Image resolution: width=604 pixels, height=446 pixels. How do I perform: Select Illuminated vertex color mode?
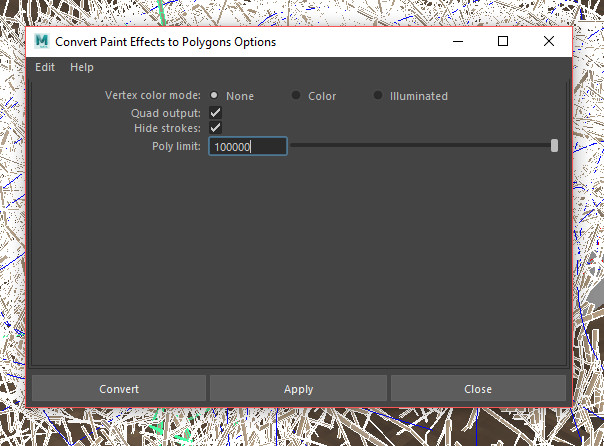378,95
